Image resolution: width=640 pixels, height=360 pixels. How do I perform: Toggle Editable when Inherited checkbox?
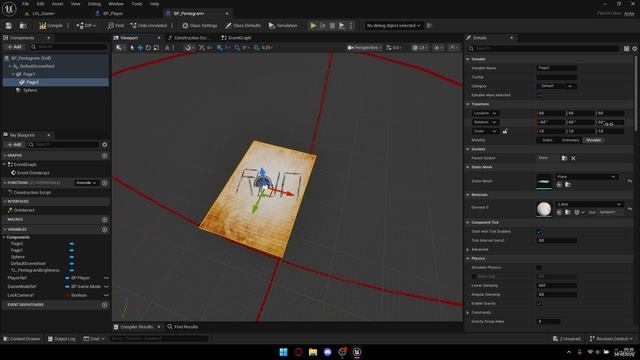pyautogui.click(x=539, y=95)
